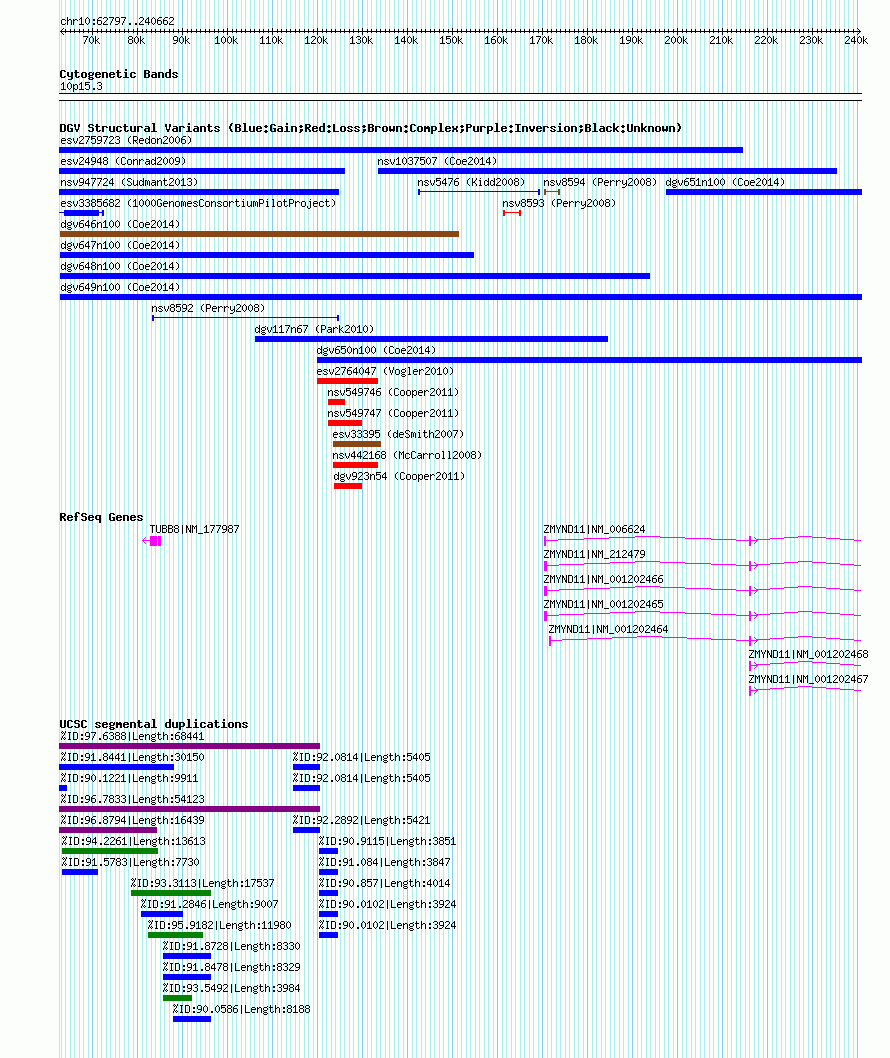Select variant label dgv646n100 (Coe2014)
Viewport: 890px width, 1058px height.
[120, 224]
